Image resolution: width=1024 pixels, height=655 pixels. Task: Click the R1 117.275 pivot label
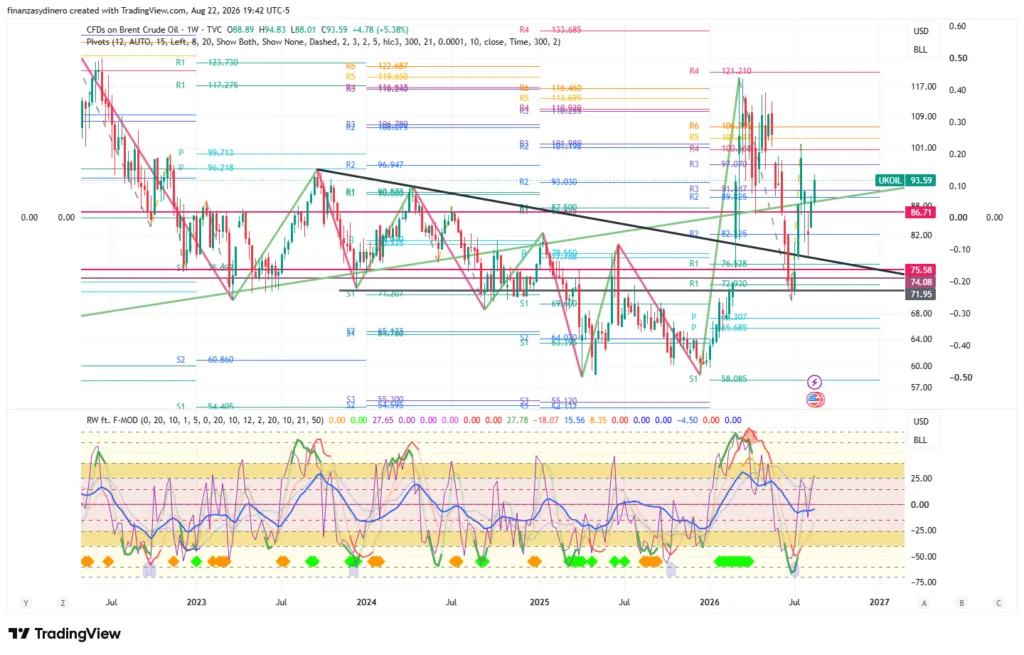click(x=206, y=86)
